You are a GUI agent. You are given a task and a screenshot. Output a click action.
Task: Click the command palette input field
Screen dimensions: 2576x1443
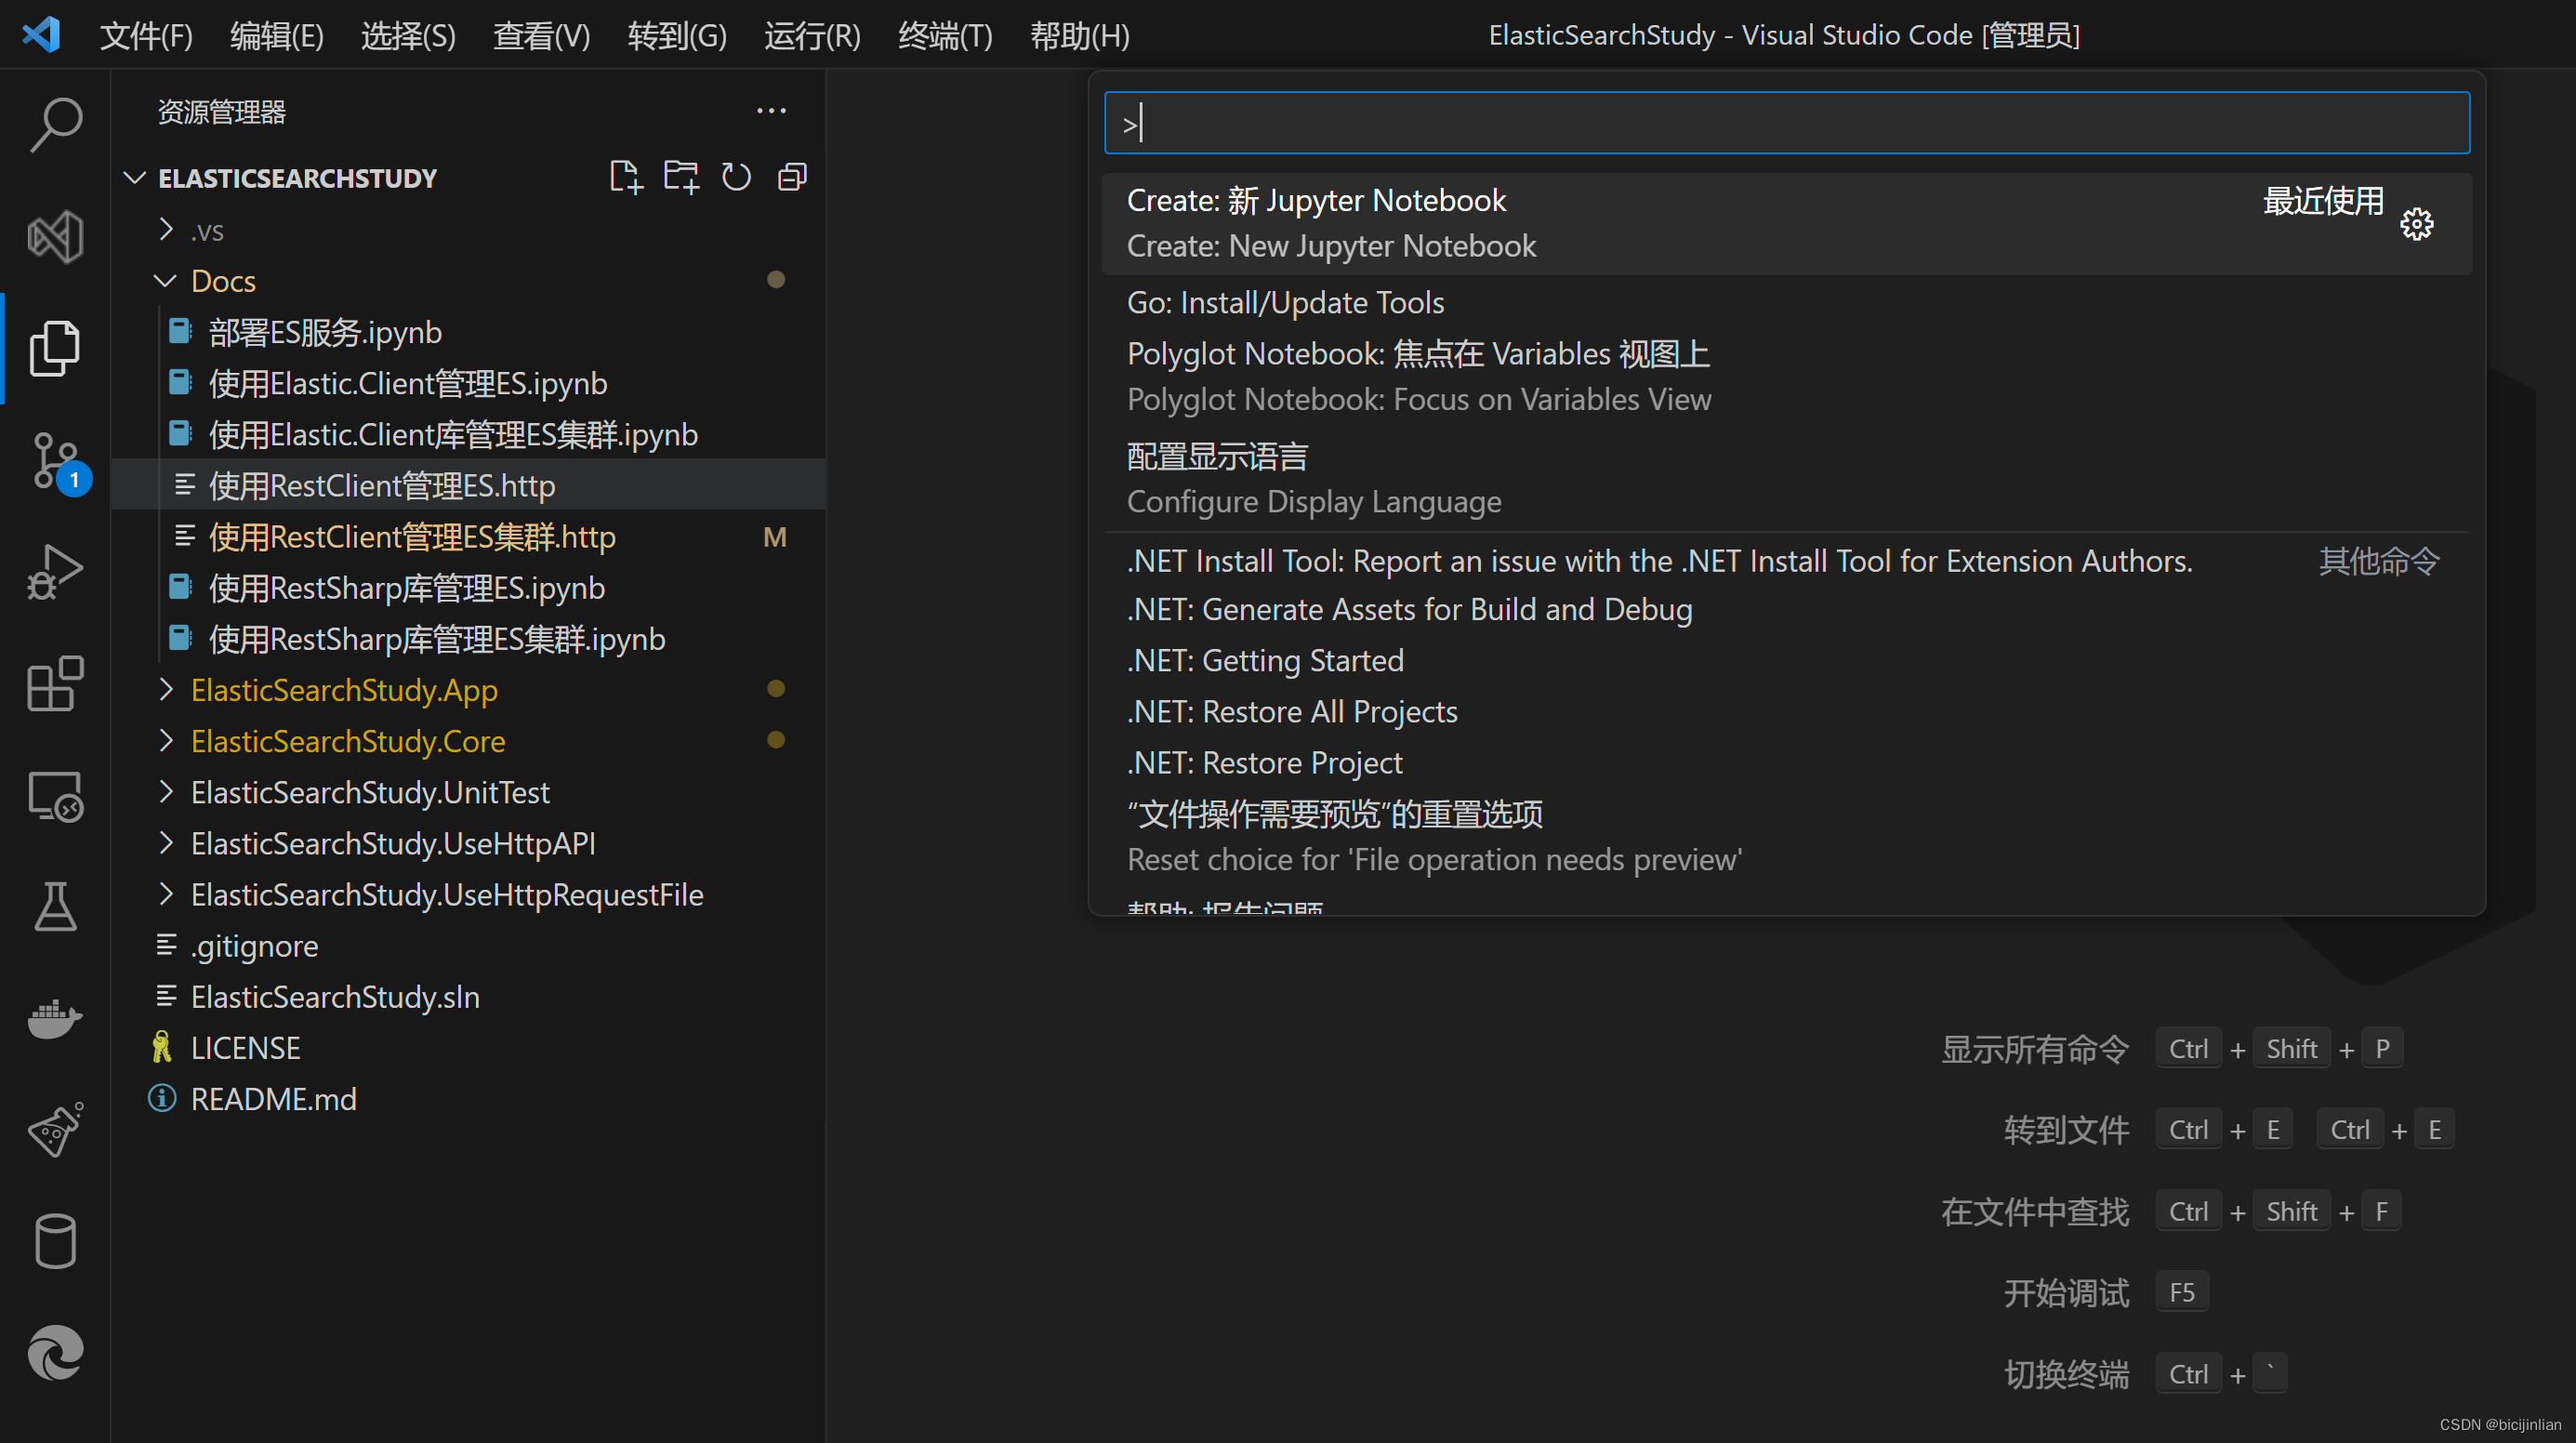[1785, 124]
